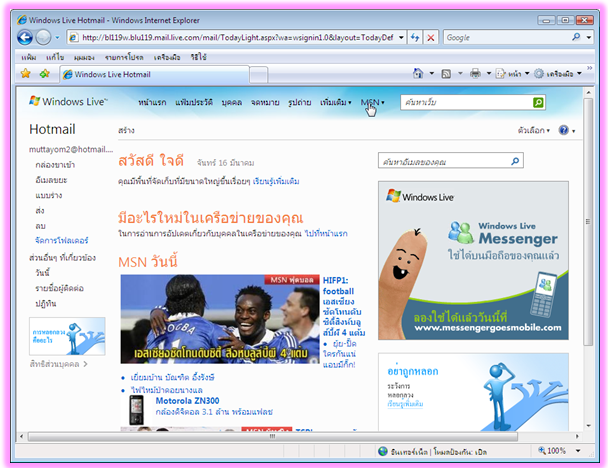Click inside the Google search box
The width and height of the screenshot is (608, 468).
[507, 38]
